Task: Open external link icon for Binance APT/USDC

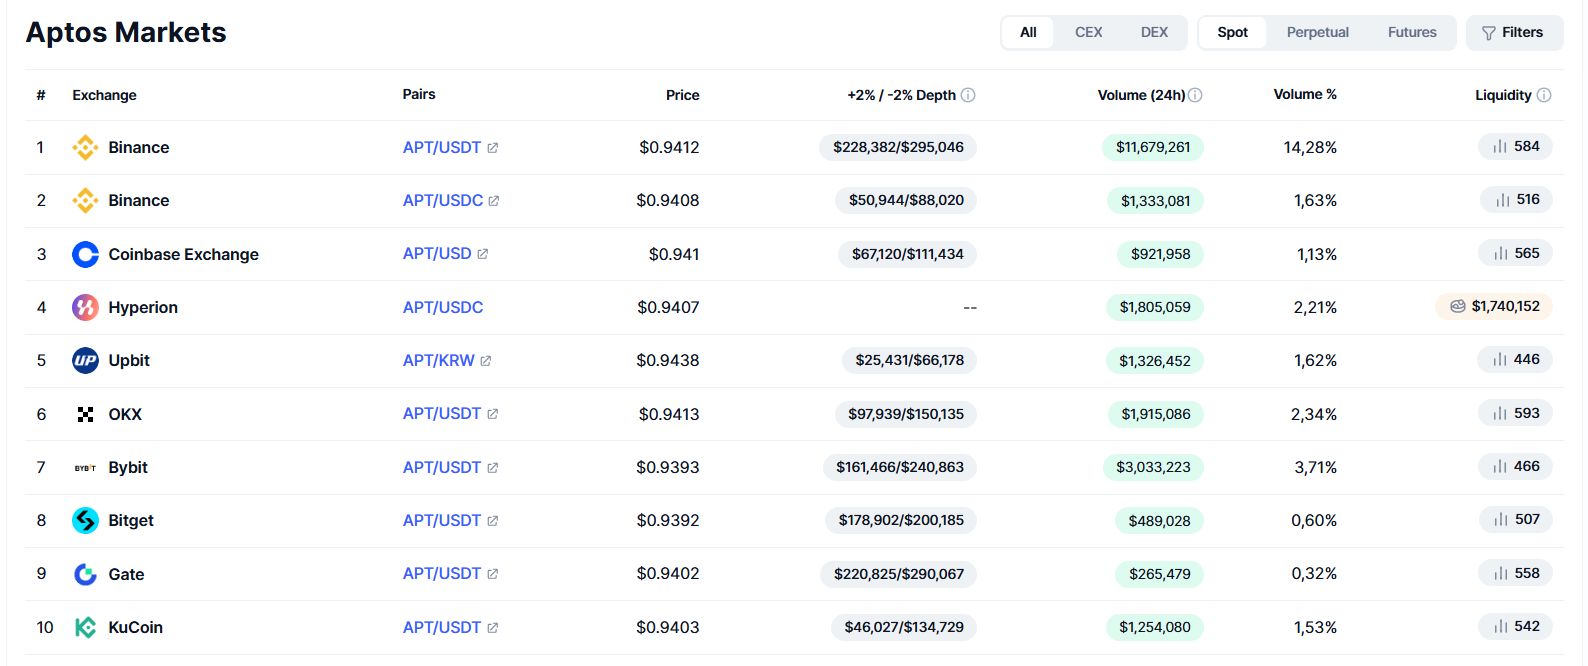Action: (494, 200)
